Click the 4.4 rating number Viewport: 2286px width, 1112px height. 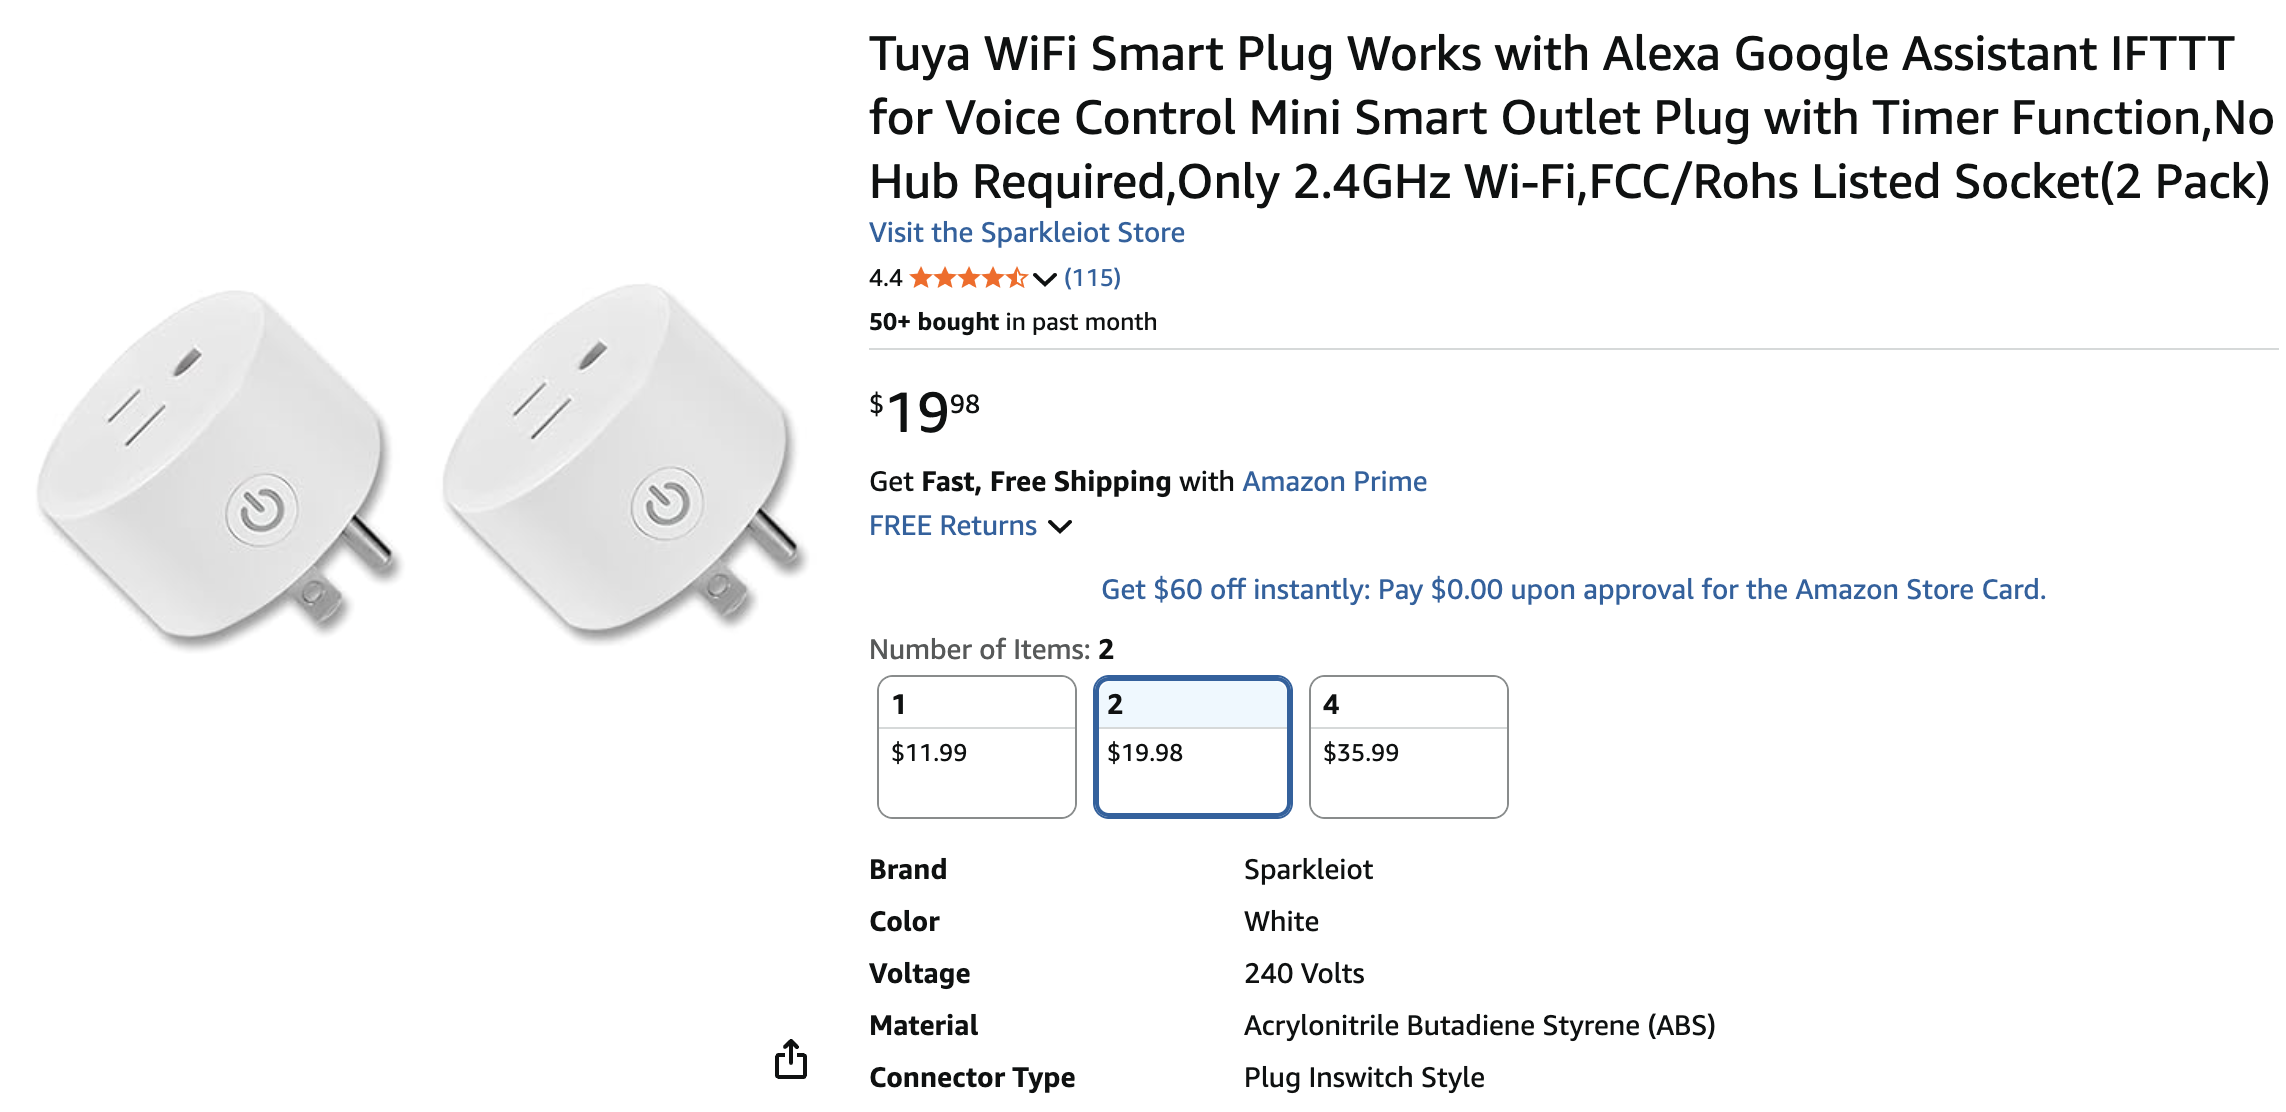coord(885,278)
